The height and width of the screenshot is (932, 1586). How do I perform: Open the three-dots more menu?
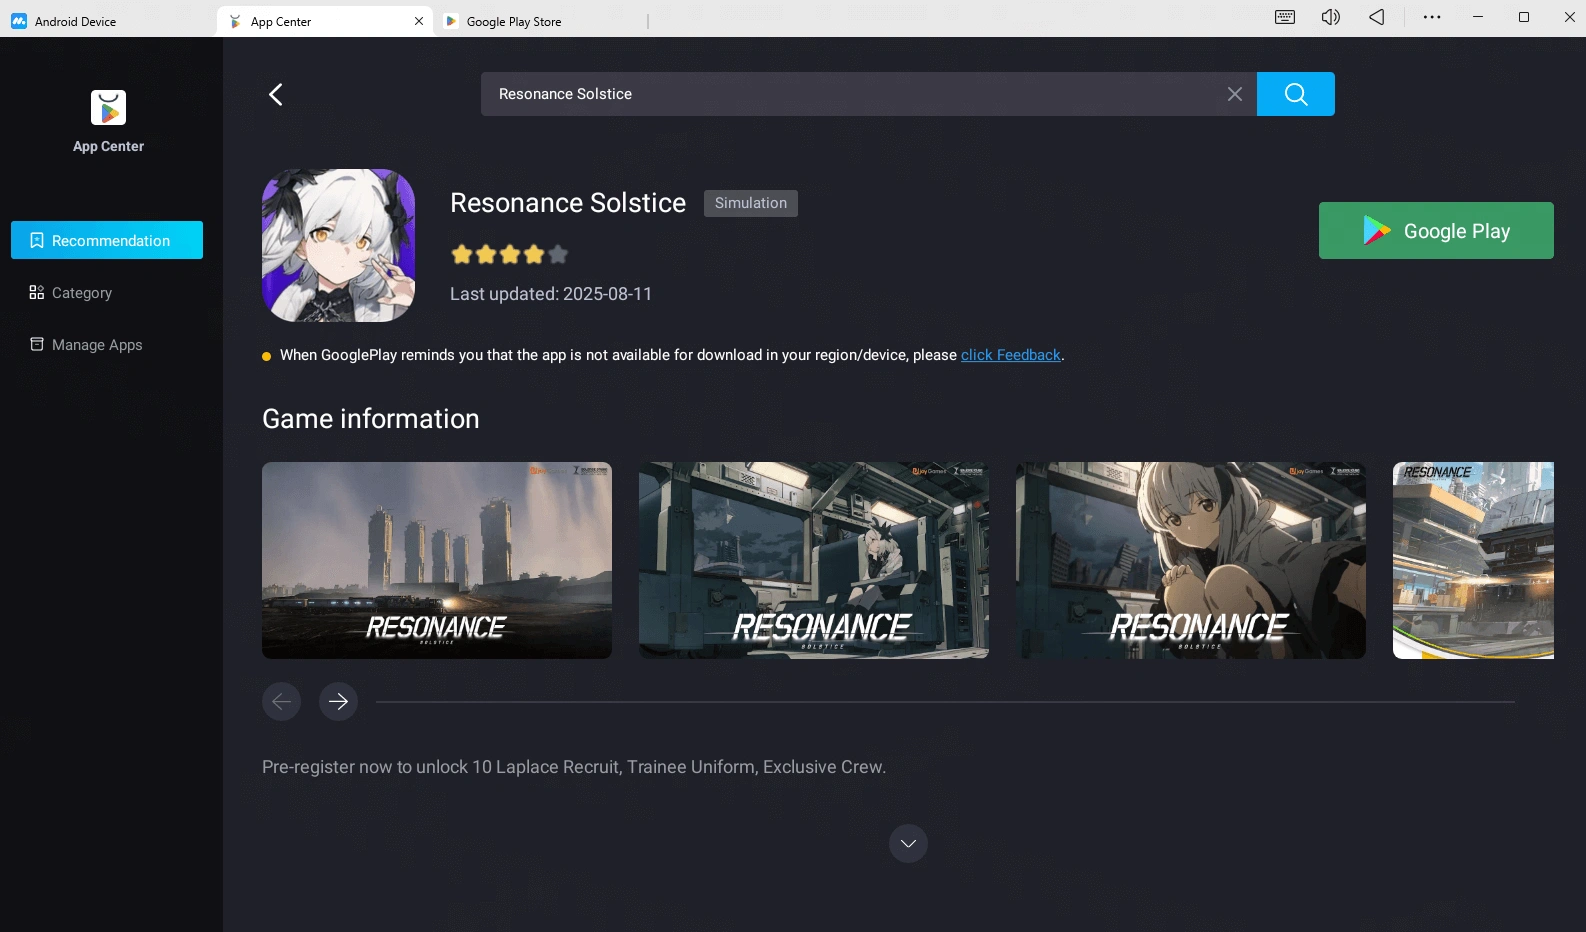tap(1432, 17)
